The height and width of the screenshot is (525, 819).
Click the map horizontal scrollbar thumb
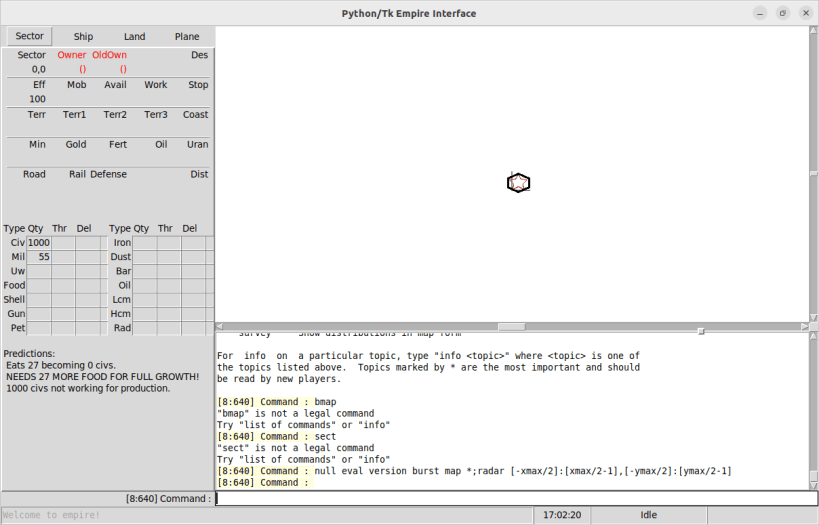511,326
